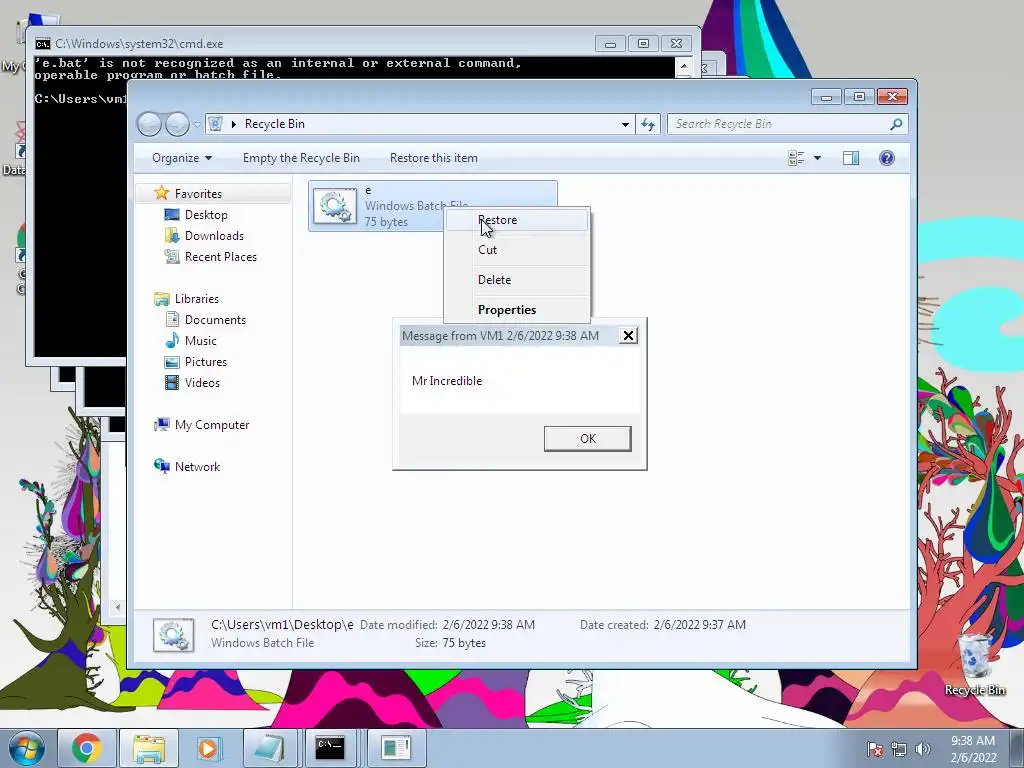
Task: Open the last taskbar application icon
Action: pyautogui.click(x=396, y=748)
